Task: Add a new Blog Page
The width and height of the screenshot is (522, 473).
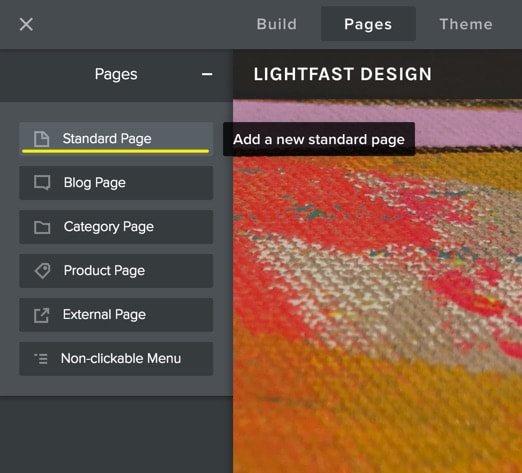Action: pos(116,183)
